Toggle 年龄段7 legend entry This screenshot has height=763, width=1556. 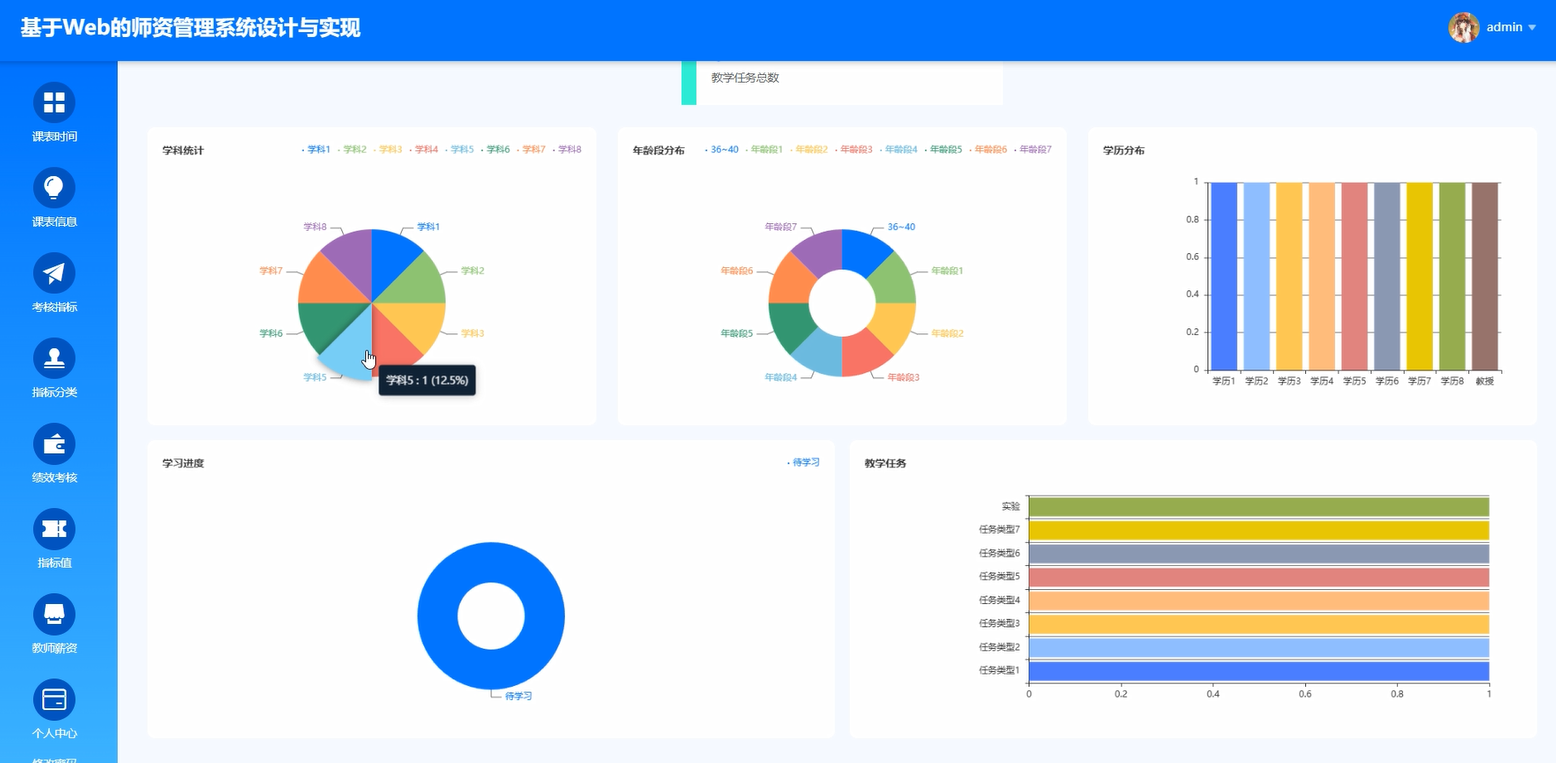tap(1034, 150)
